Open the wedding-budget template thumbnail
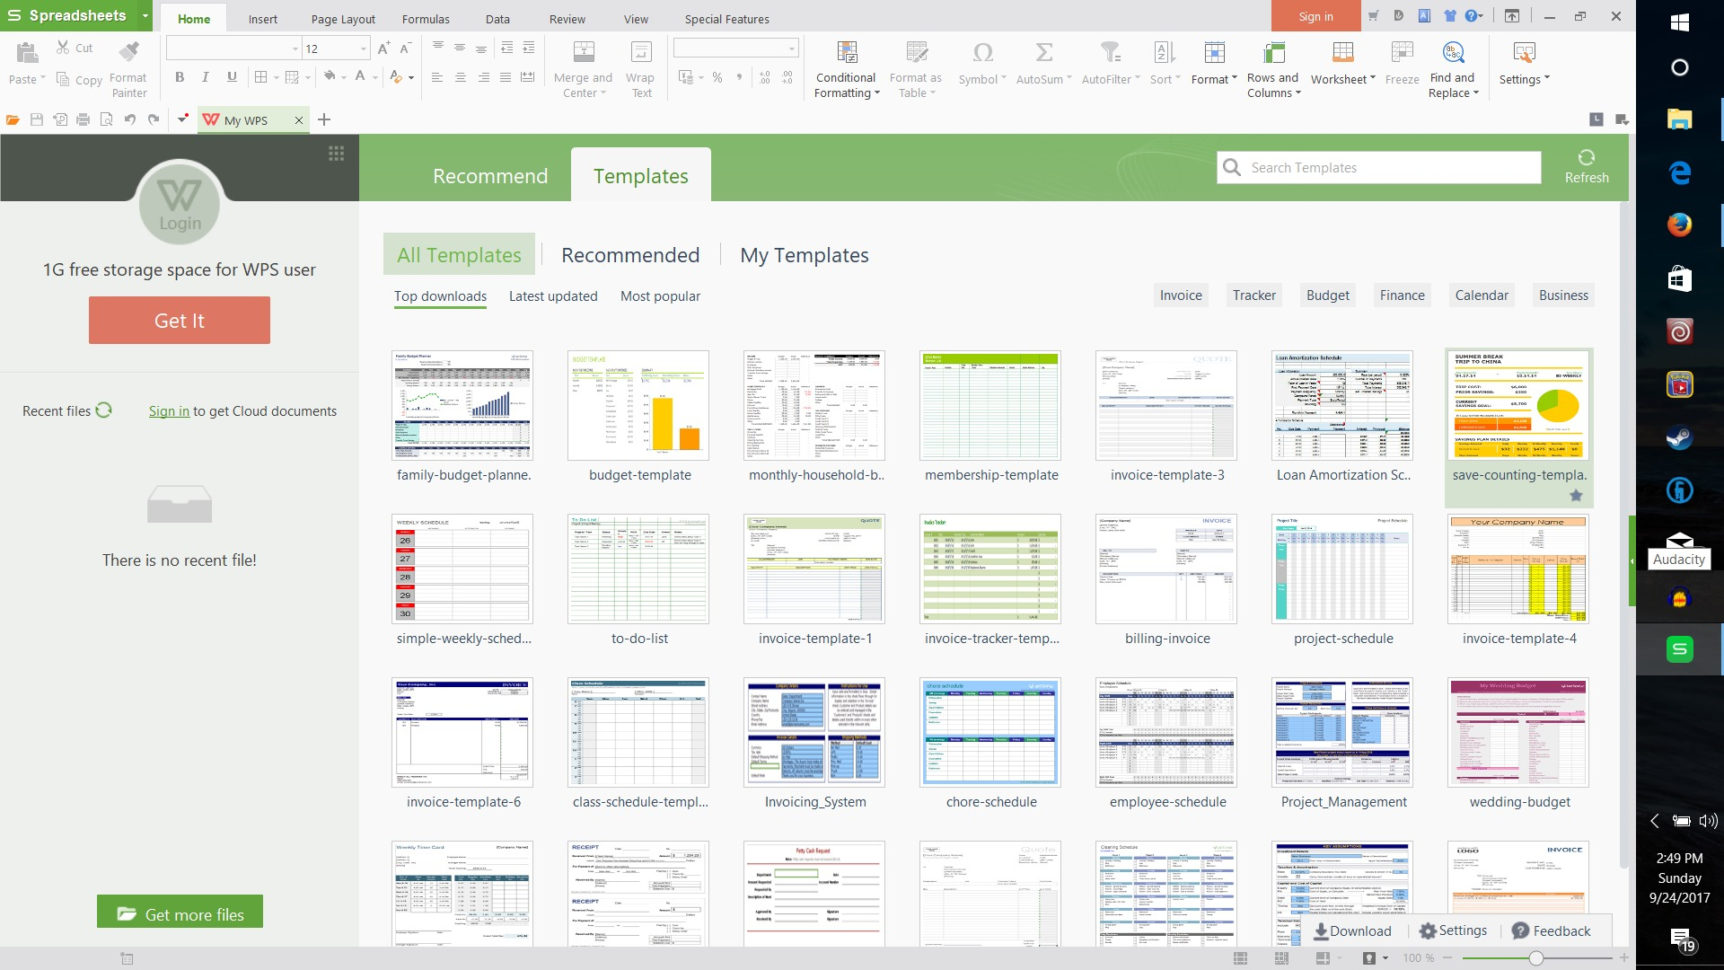 (x=1518, y=732)
